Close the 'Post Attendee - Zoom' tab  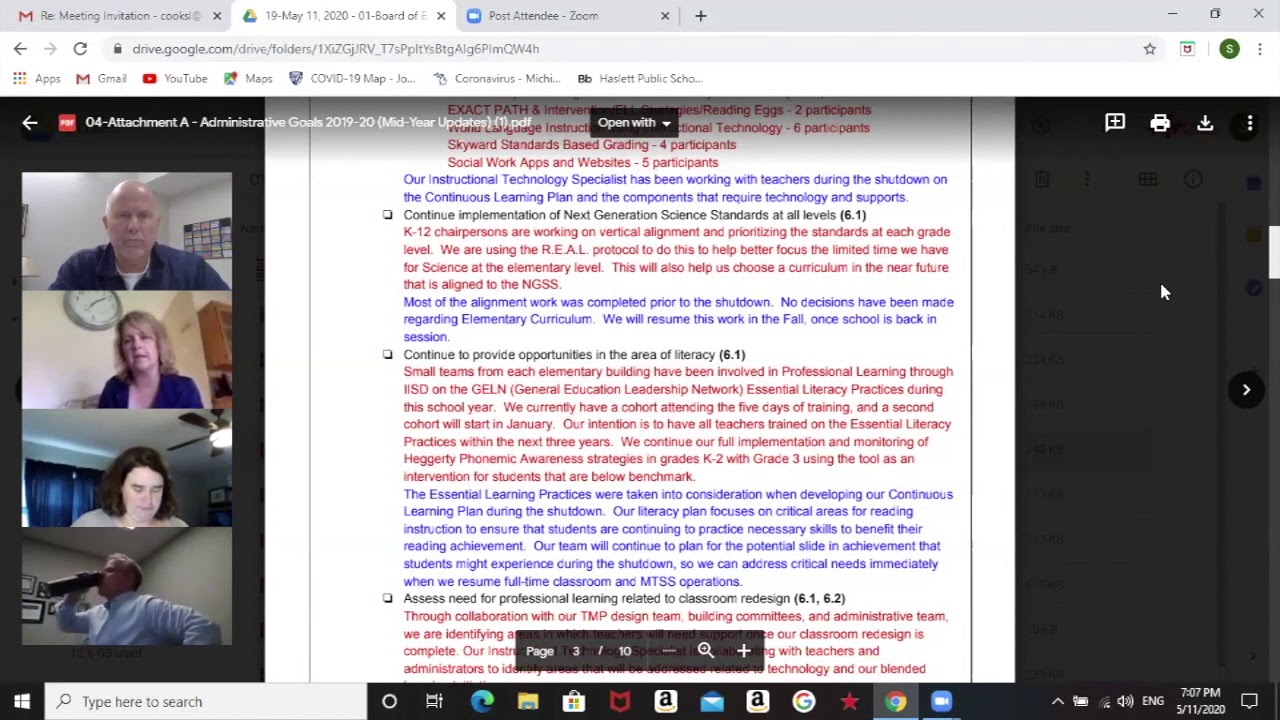point(665,16)
